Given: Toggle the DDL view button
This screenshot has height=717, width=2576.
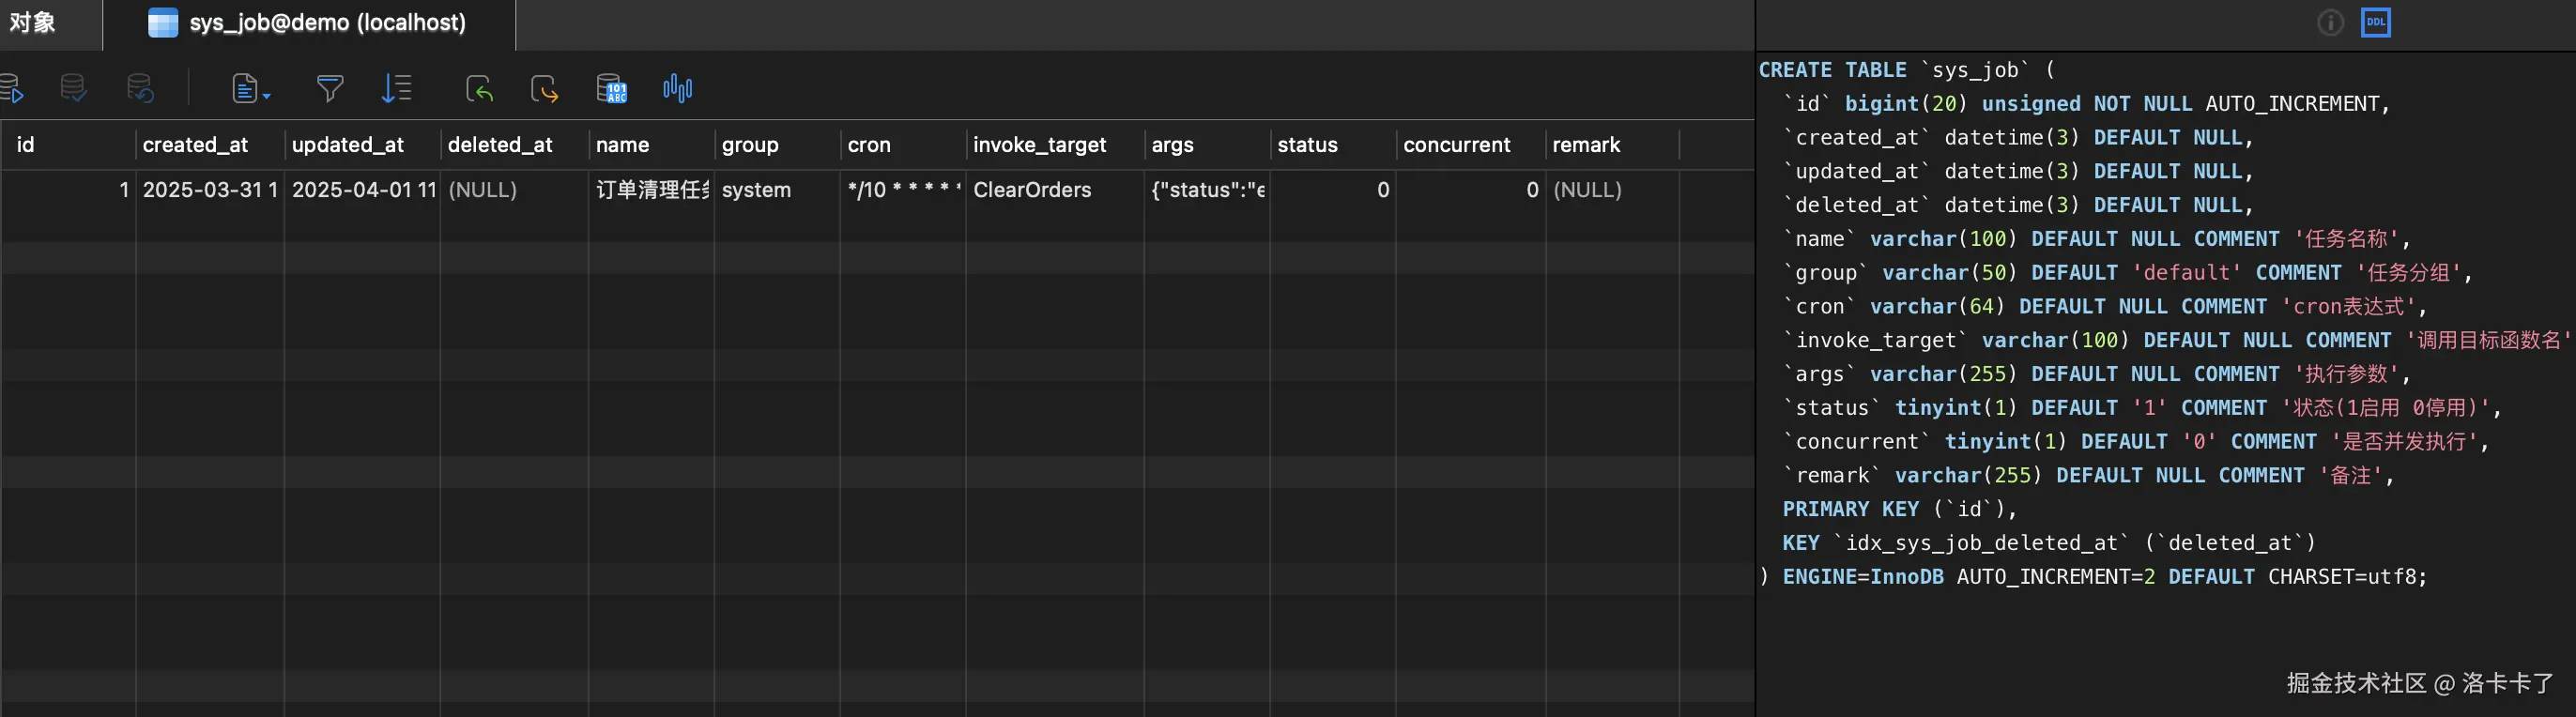Looking at the screenshot, I should (2375, 23).
